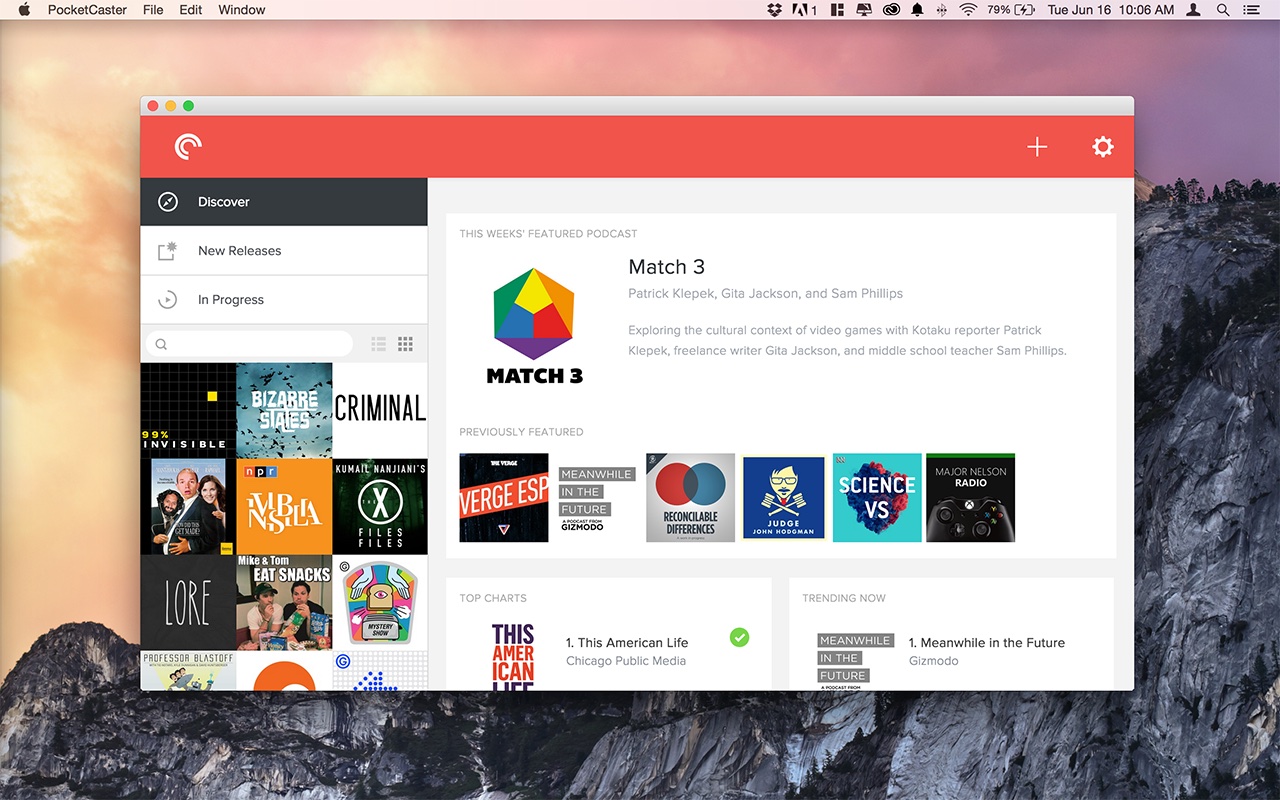Open Judge John Hodgman featured thumbnail
1280x800 pixels.
(784, 498)
